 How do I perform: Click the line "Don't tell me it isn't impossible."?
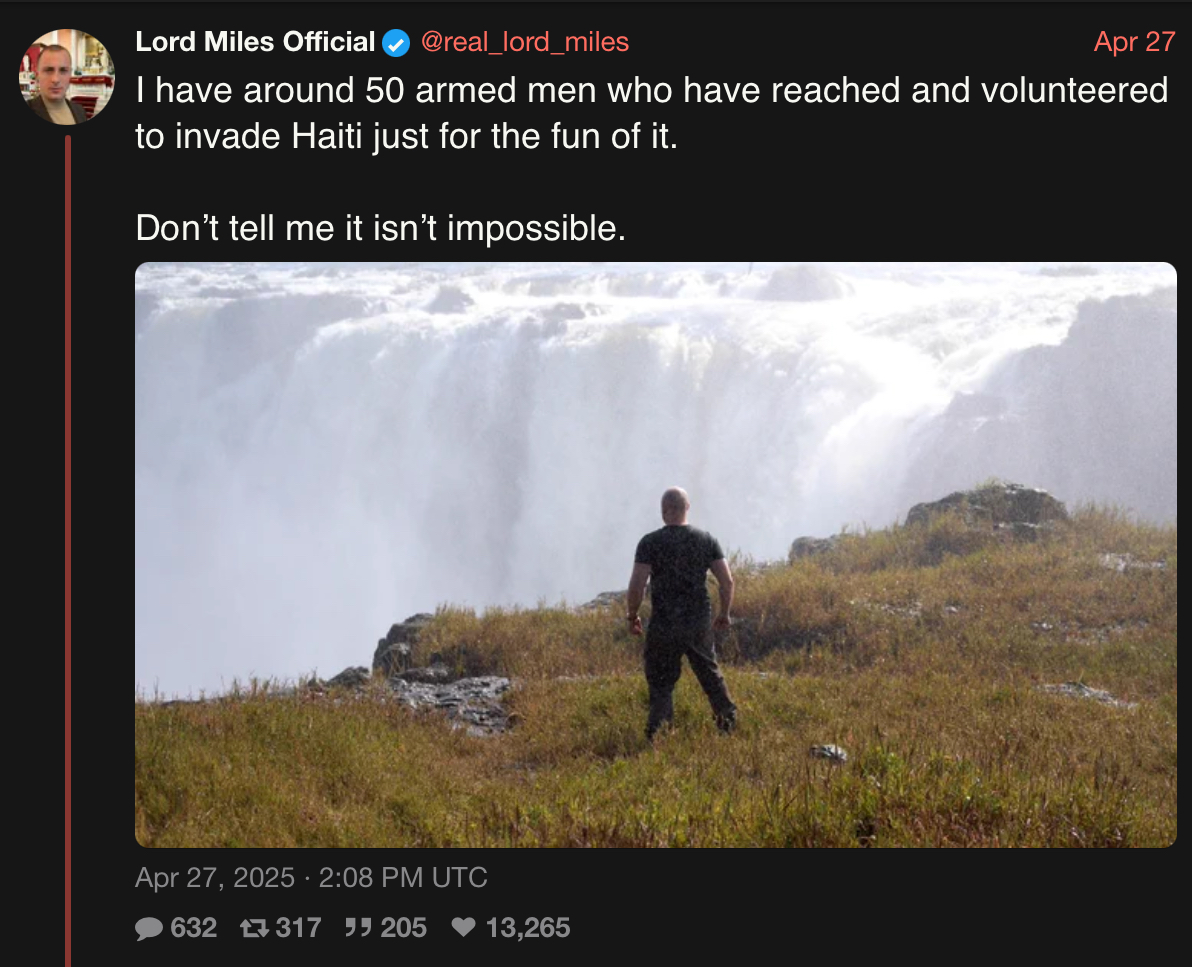pos(381,228)
